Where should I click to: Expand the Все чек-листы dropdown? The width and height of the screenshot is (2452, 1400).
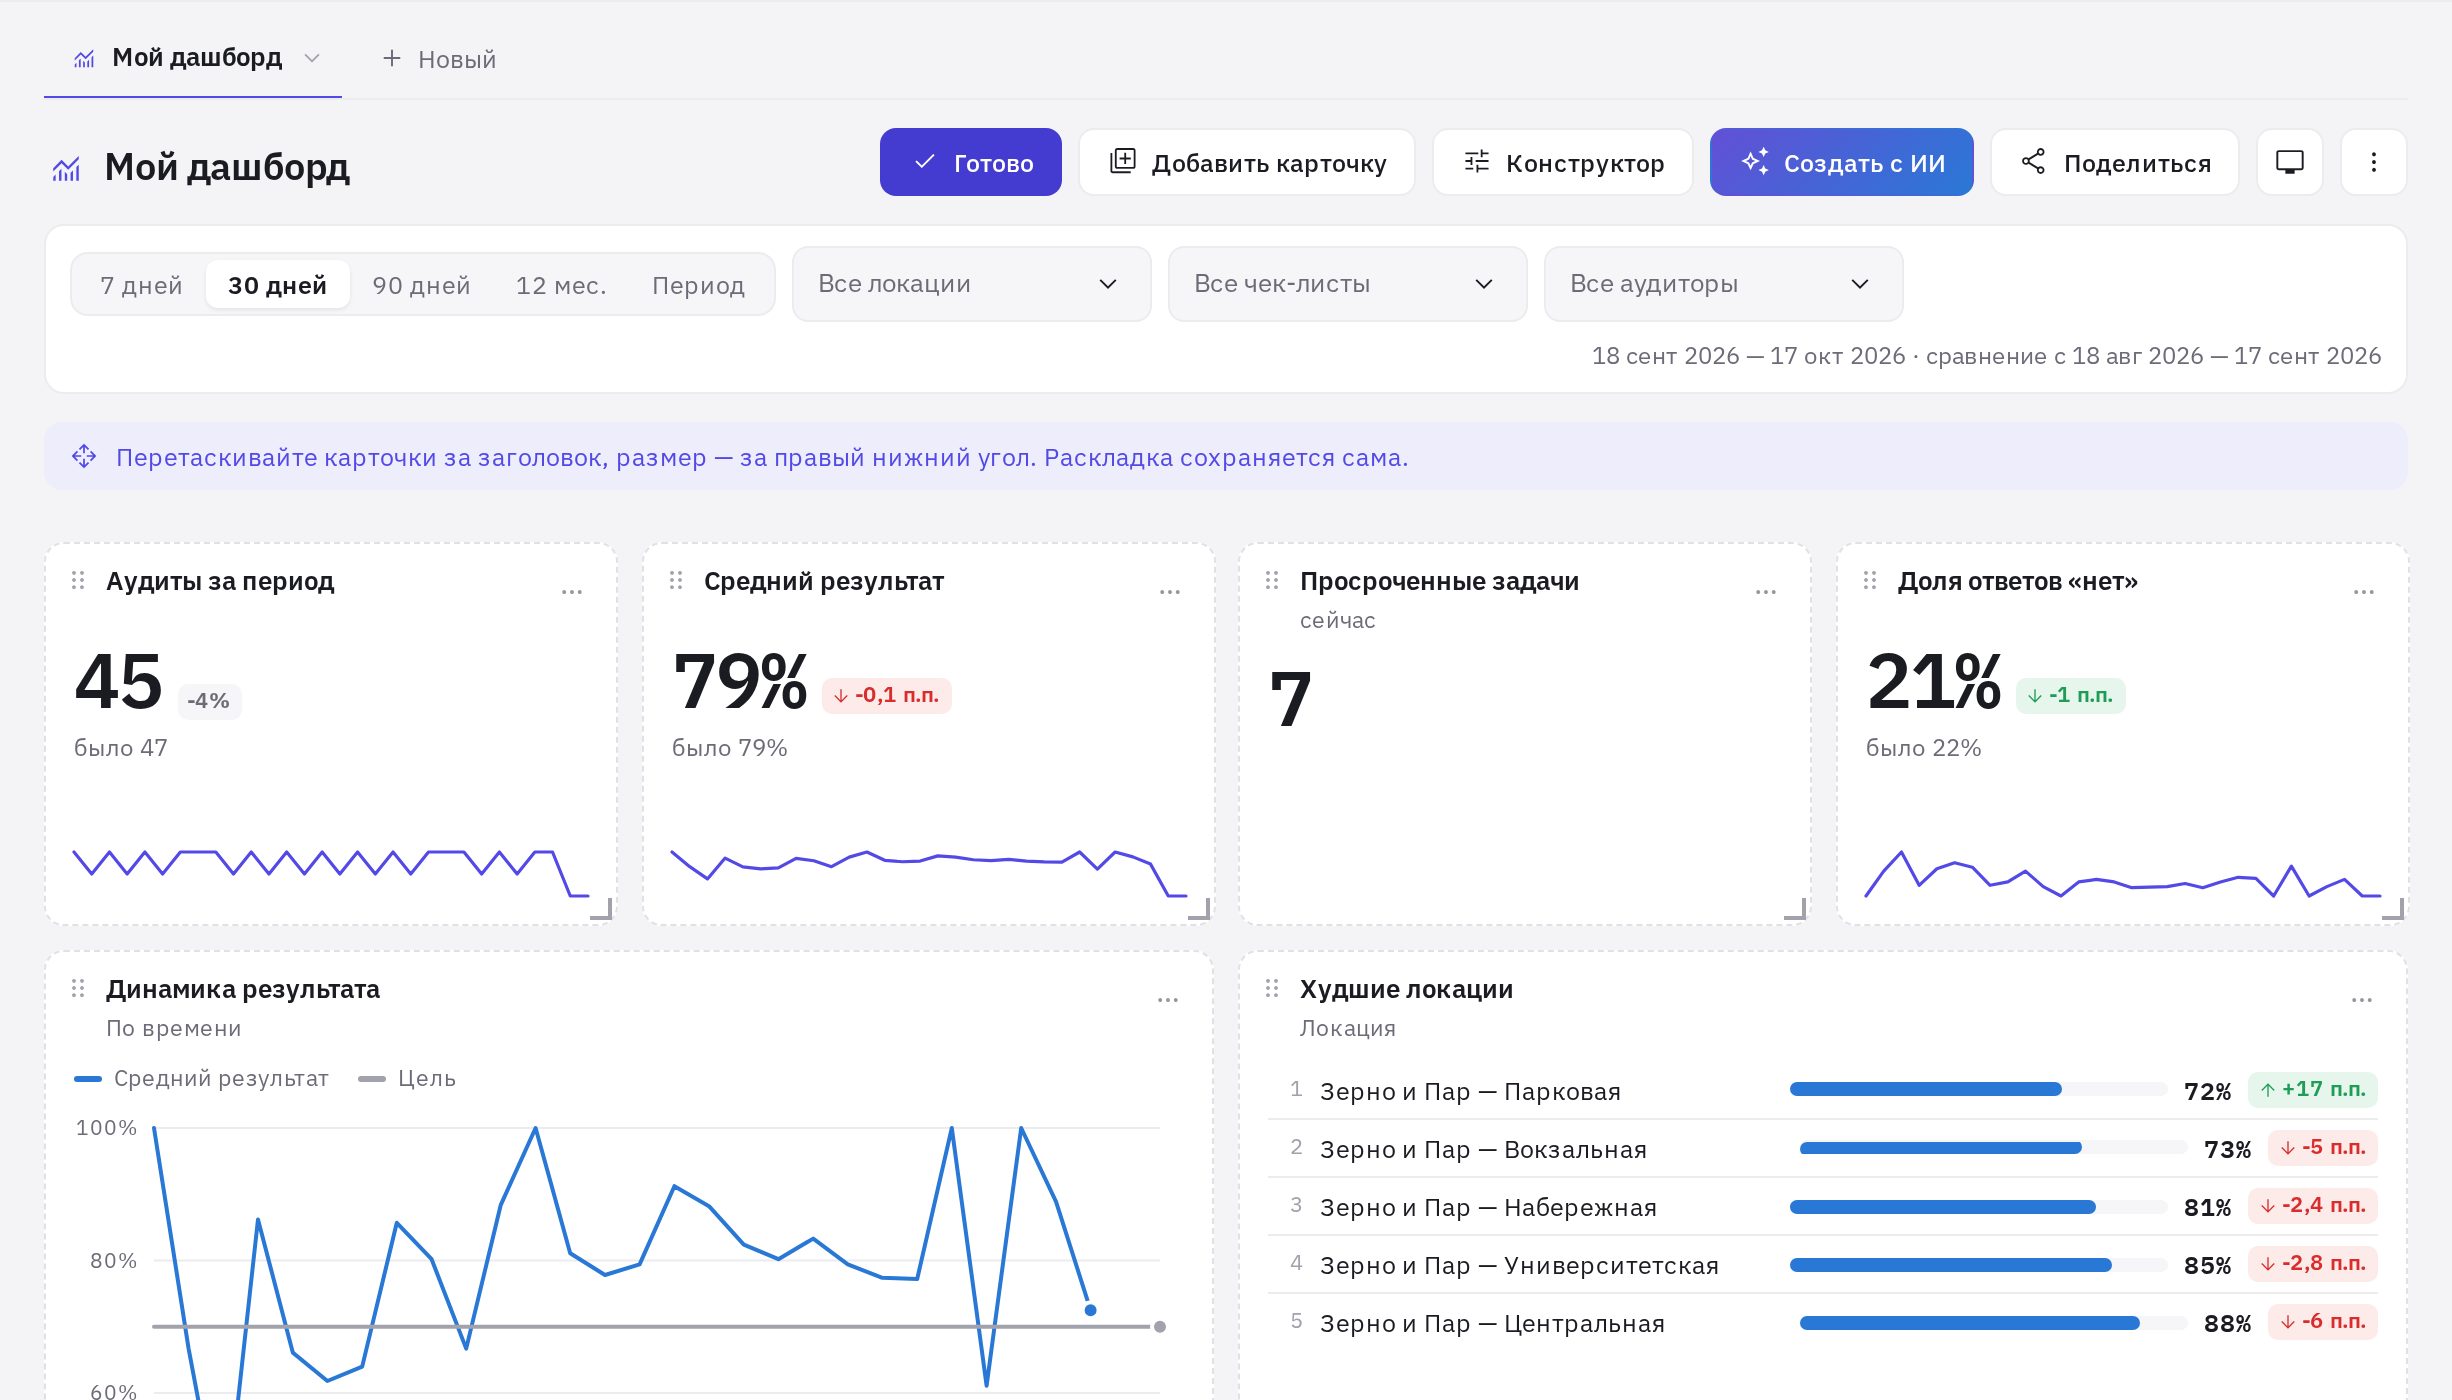tap(1347, 284)
